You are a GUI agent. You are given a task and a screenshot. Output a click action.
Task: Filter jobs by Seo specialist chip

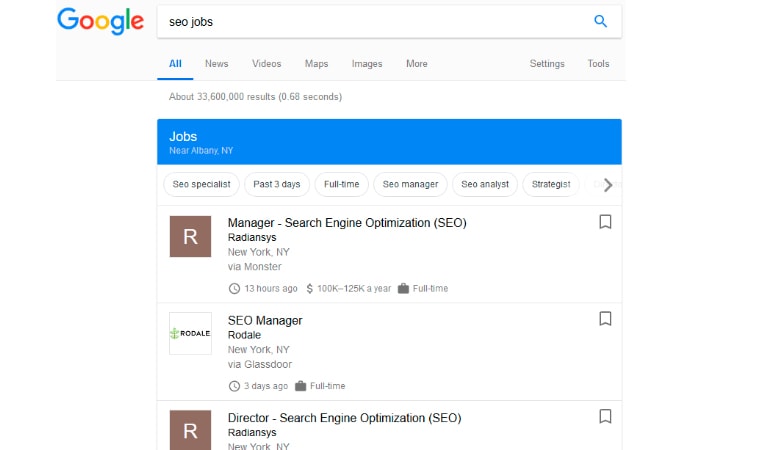click(x=201, y=184)
